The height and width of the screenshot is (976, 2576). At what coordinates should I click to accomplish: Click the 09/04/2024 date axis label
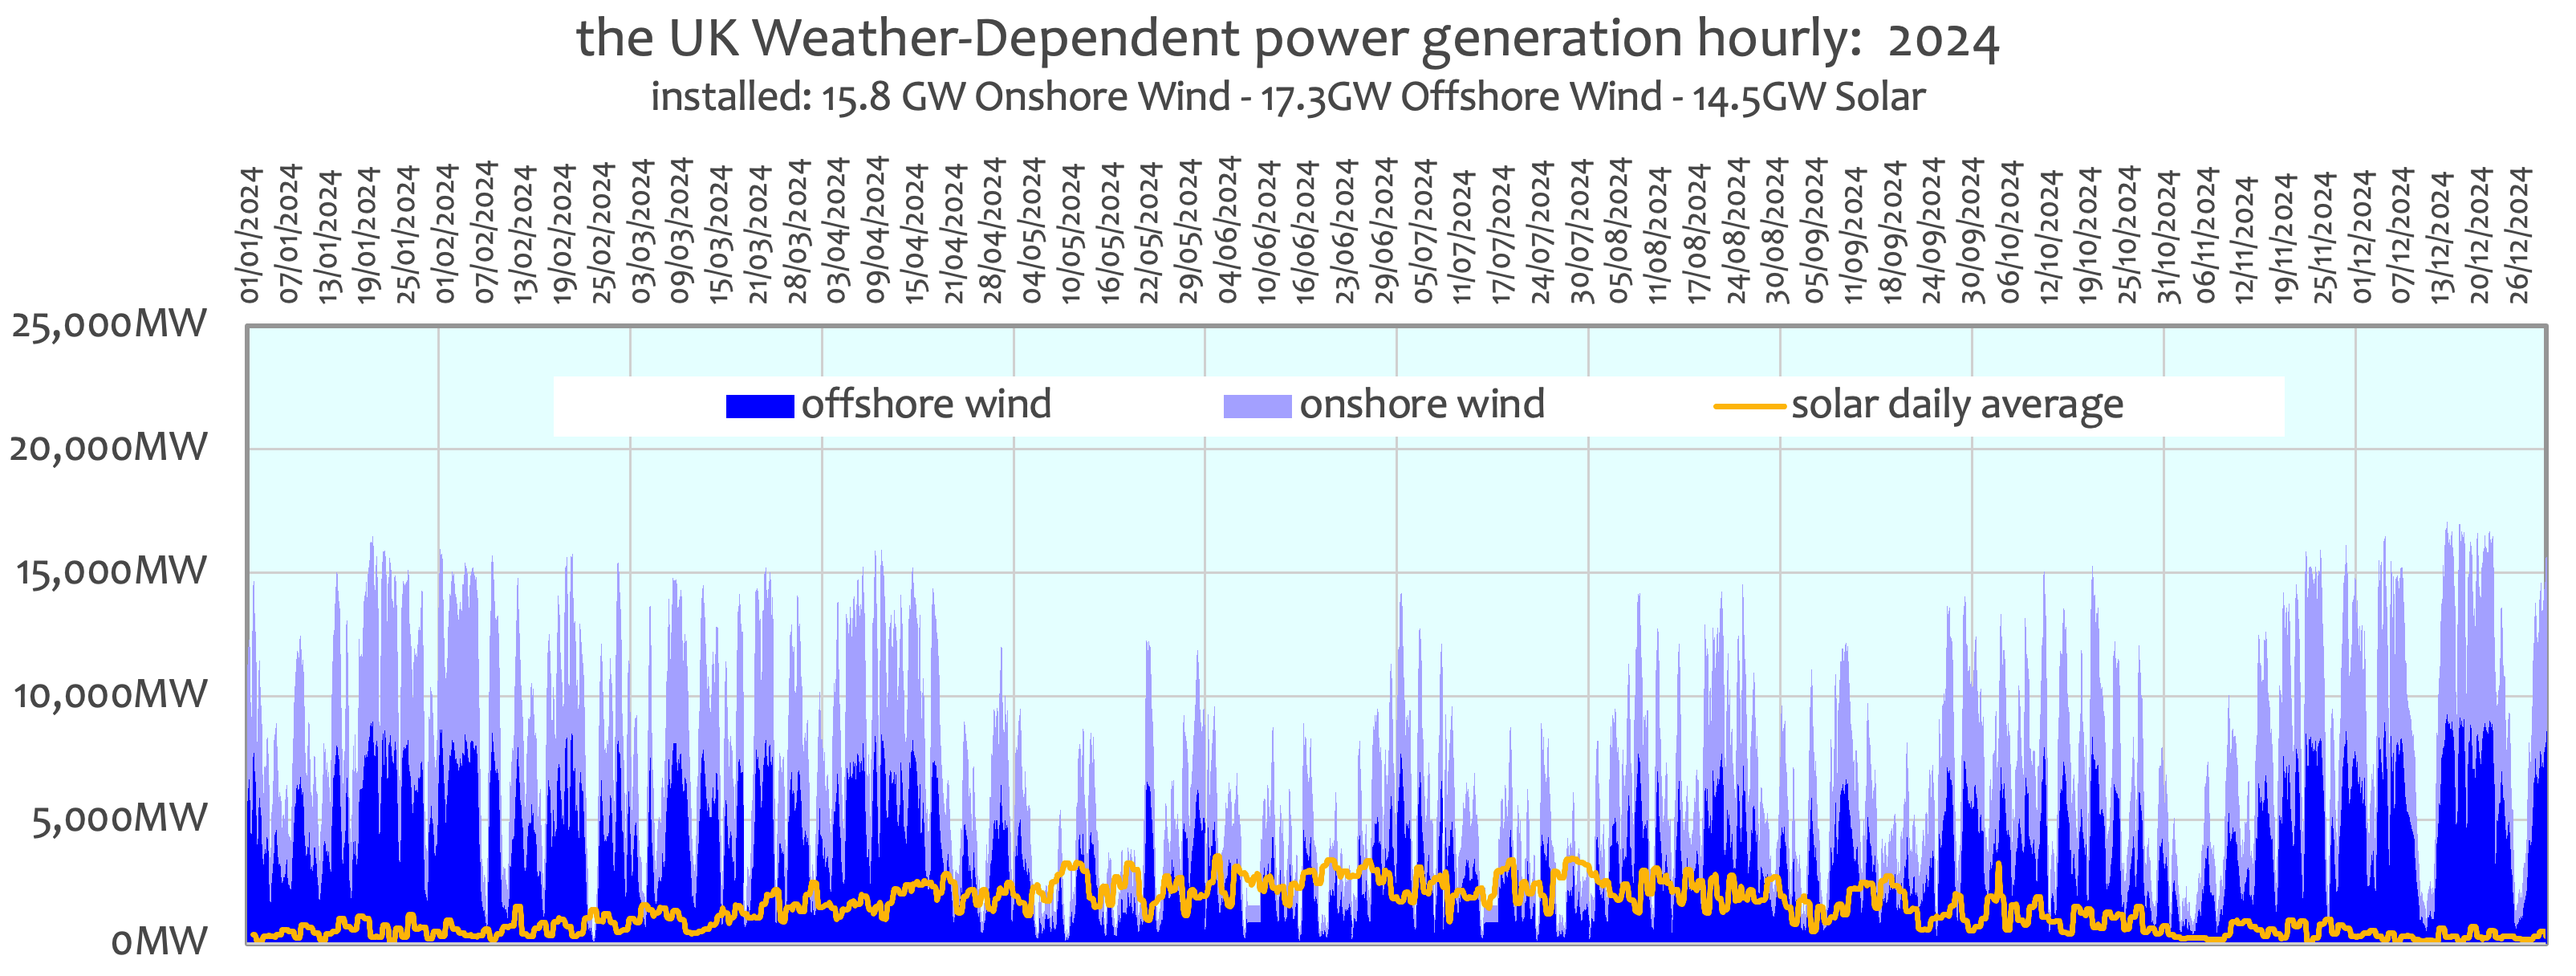pos(876,230)
